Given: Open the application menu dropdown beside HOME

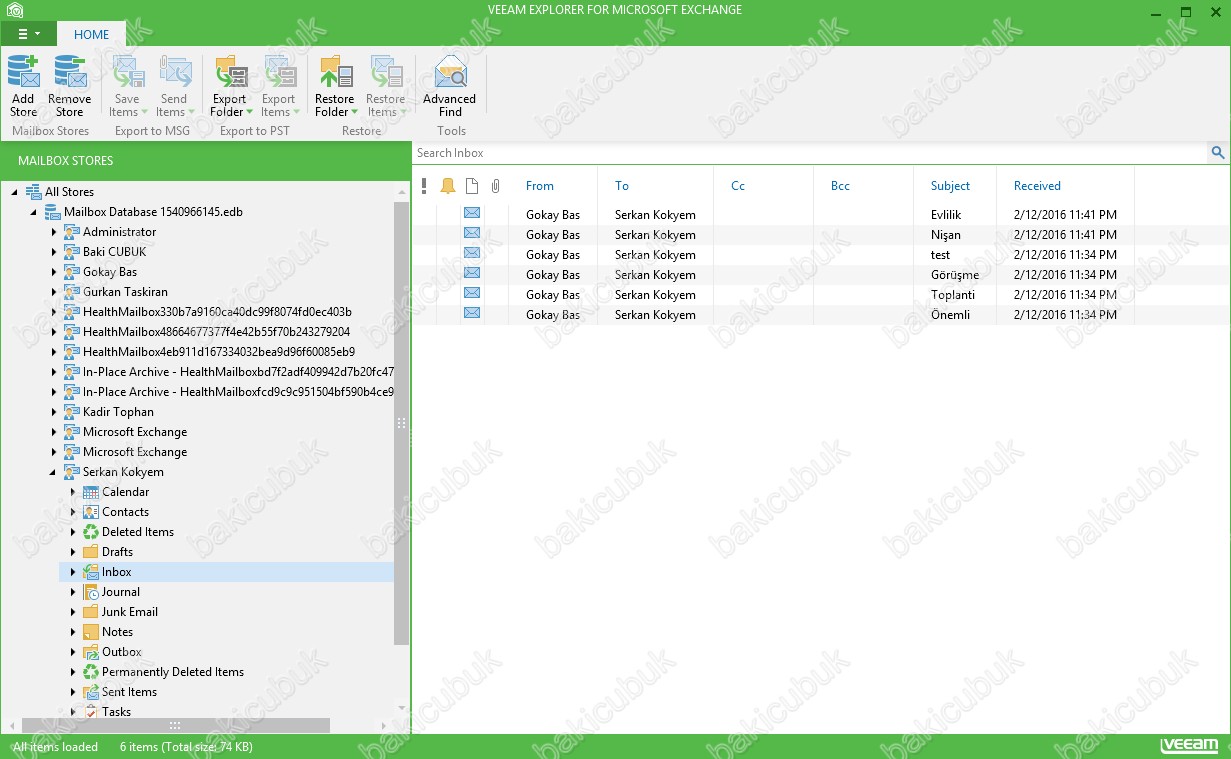Looking at the screenshot, I should click(29, 34).
